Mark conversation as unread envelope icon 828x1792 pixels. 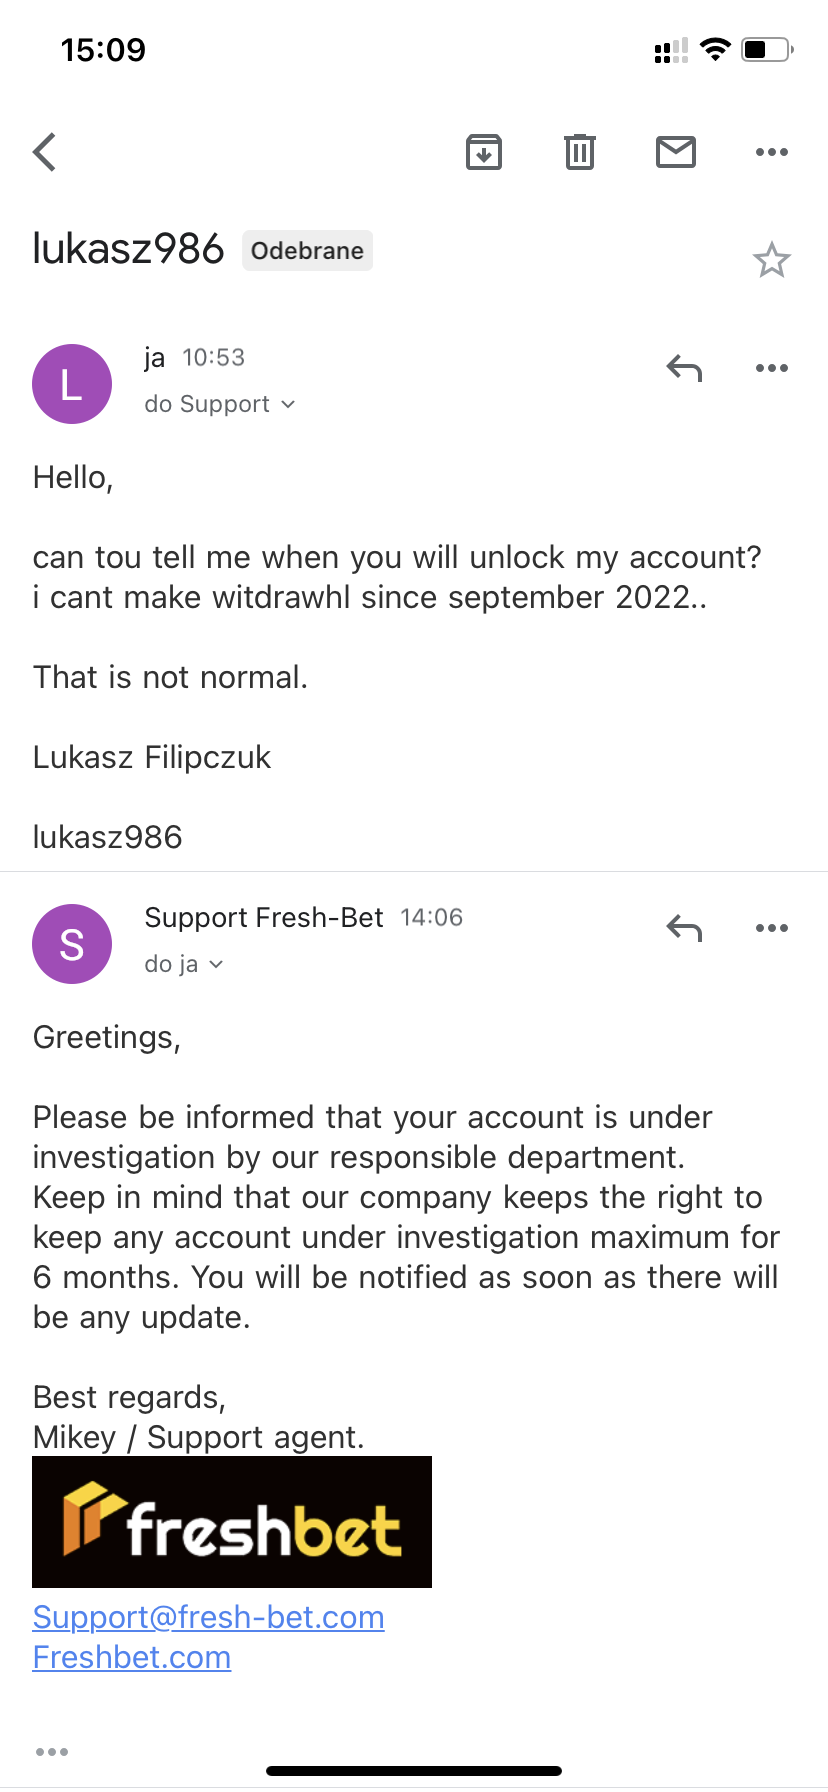(x=676, y=152)
